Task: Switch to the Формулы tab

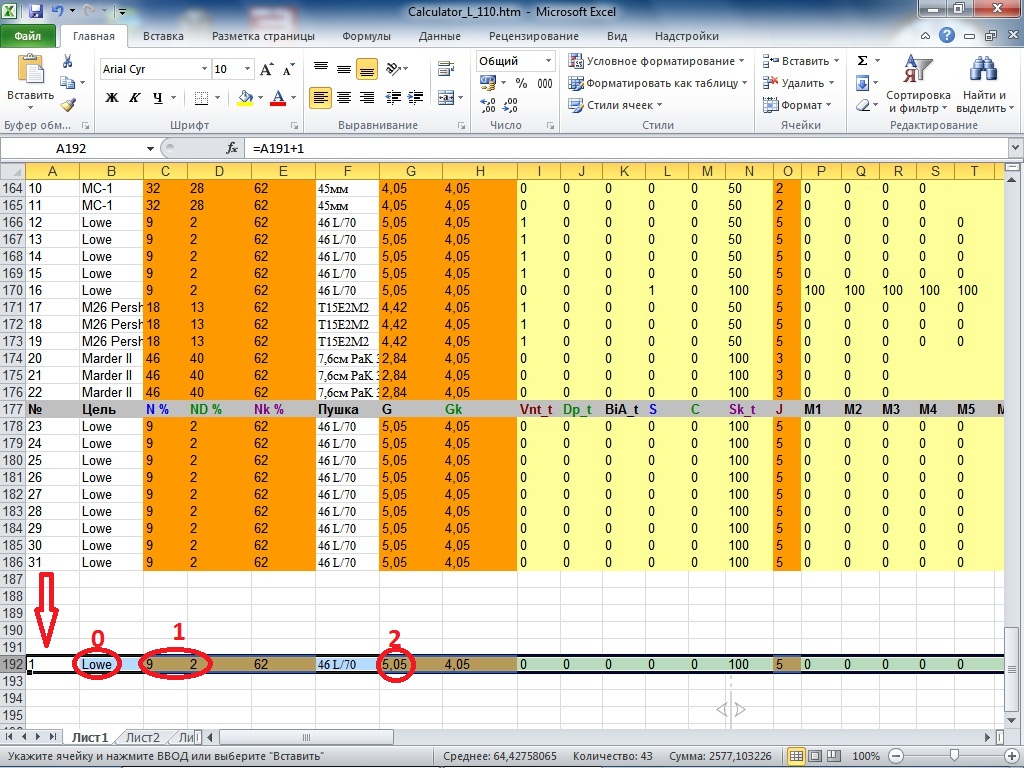Action: (x=366, y=36)
